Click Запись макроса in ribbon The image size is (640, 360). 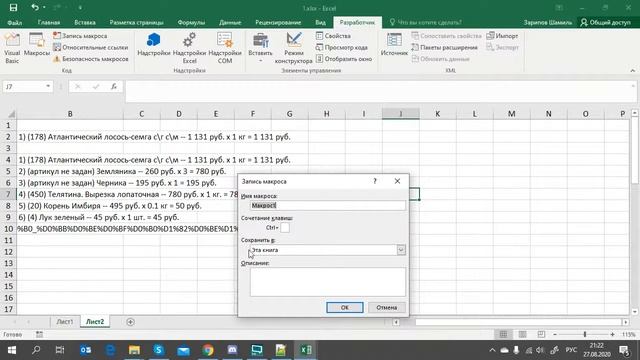coord(80,36)
